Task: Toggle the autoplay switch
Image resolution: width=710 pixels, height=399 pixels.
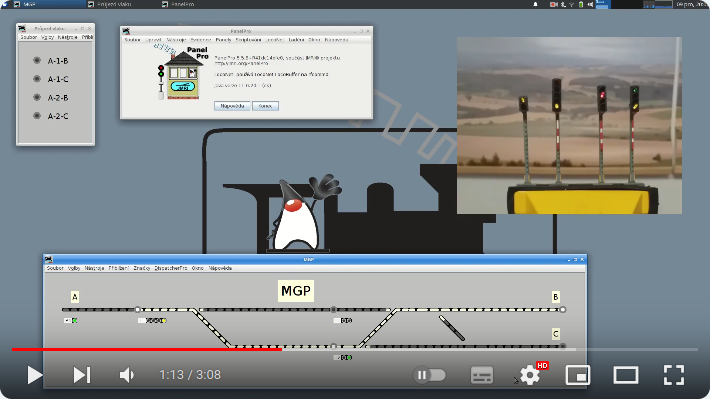Action: coord(429,375)
